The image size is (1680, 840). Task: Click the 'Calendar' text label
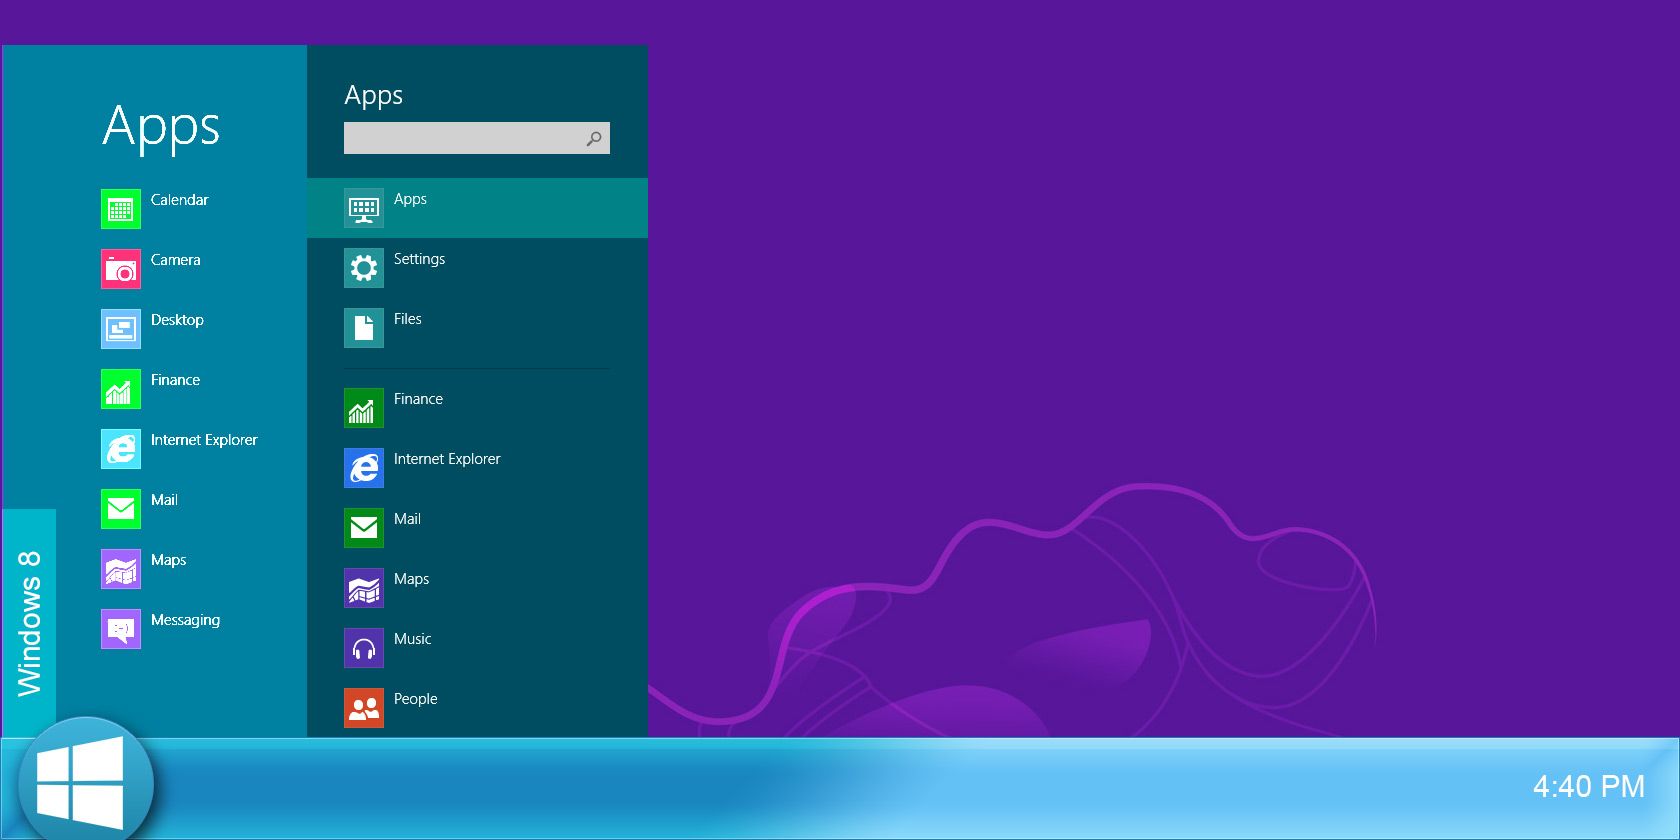179,200
